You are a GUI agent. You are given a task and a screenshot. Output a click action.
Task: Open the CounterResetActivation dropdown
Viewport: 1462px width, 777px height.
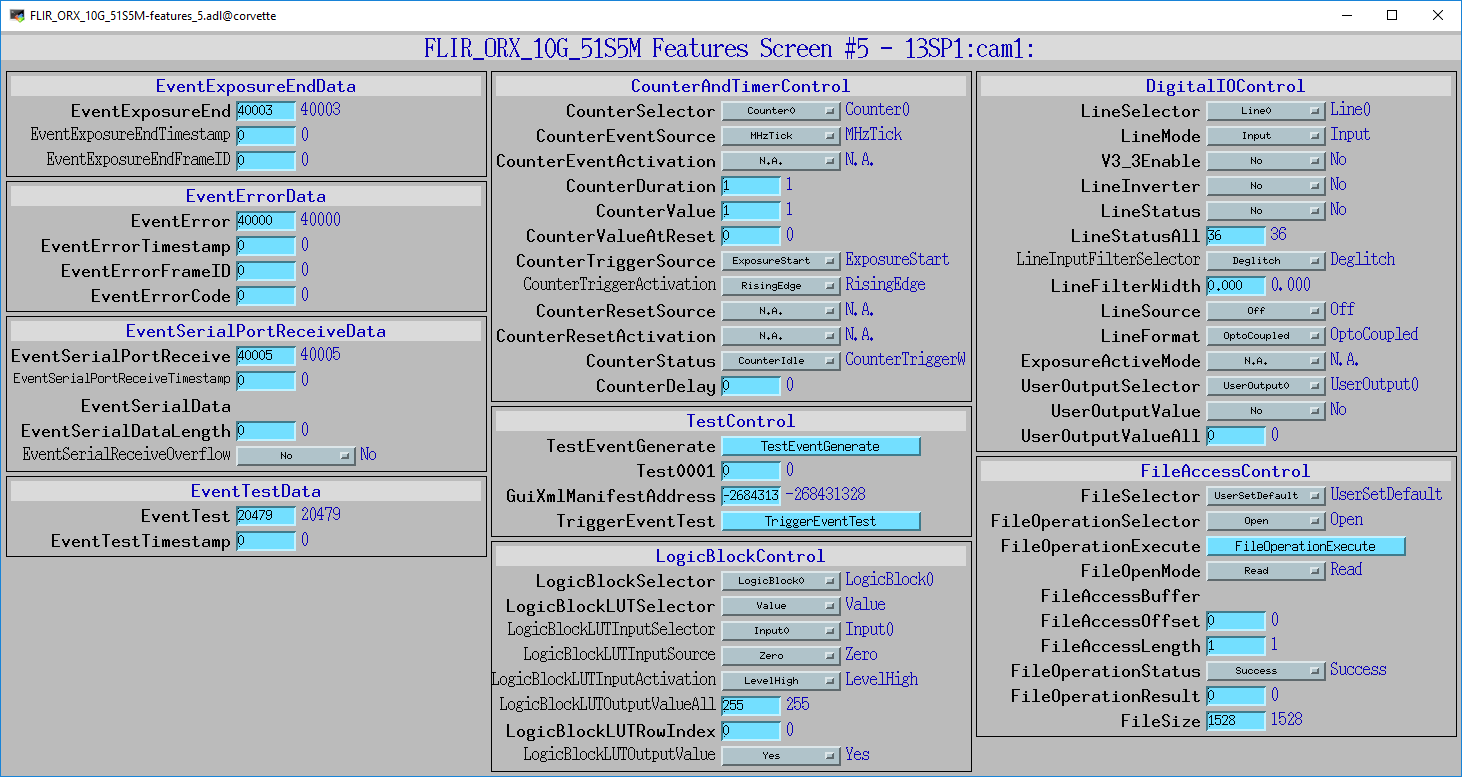[x=781, y=336]
